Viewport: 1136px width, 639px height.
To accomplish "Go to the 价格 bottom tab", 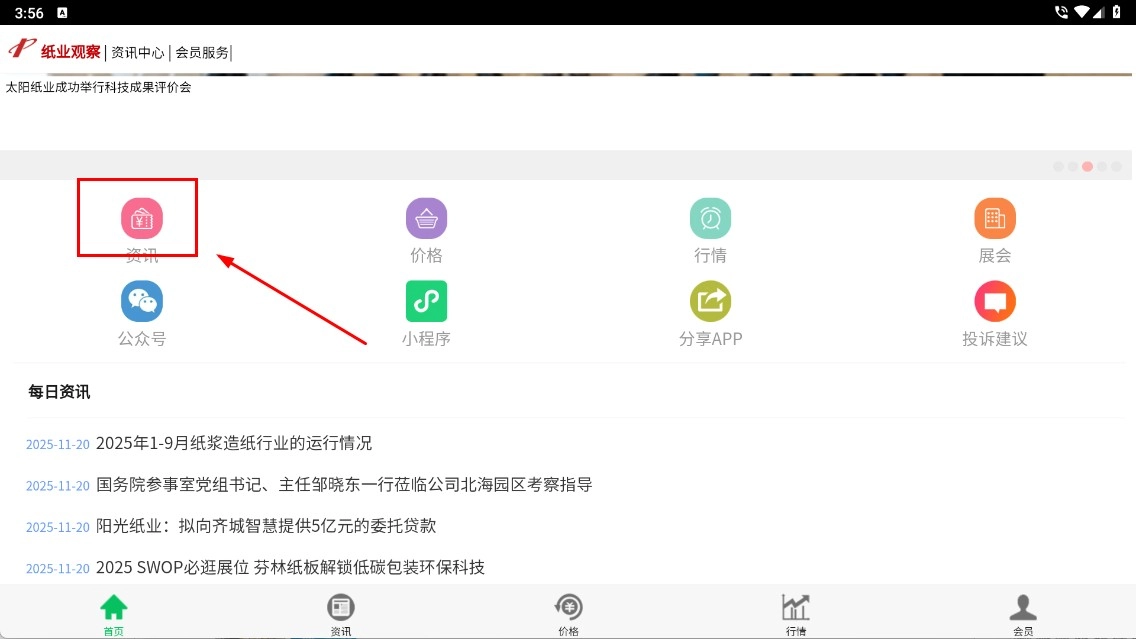I will (568, 612).
